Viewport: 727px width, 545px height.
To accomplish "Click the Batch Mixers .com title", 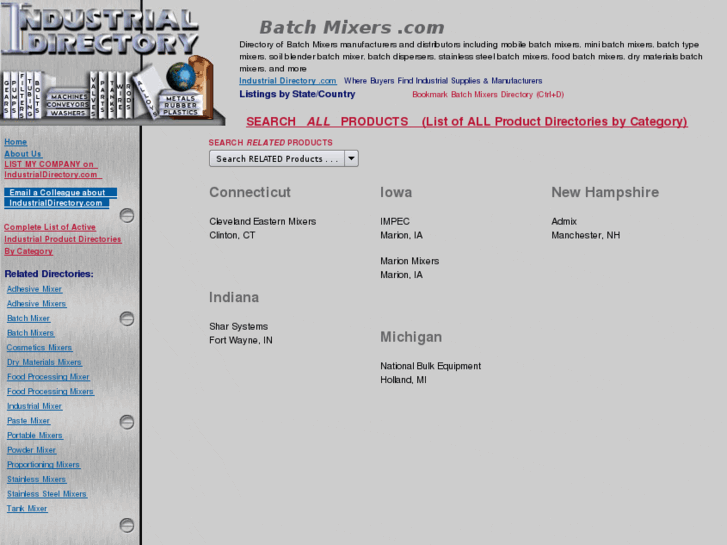I will tap(351, 27).
